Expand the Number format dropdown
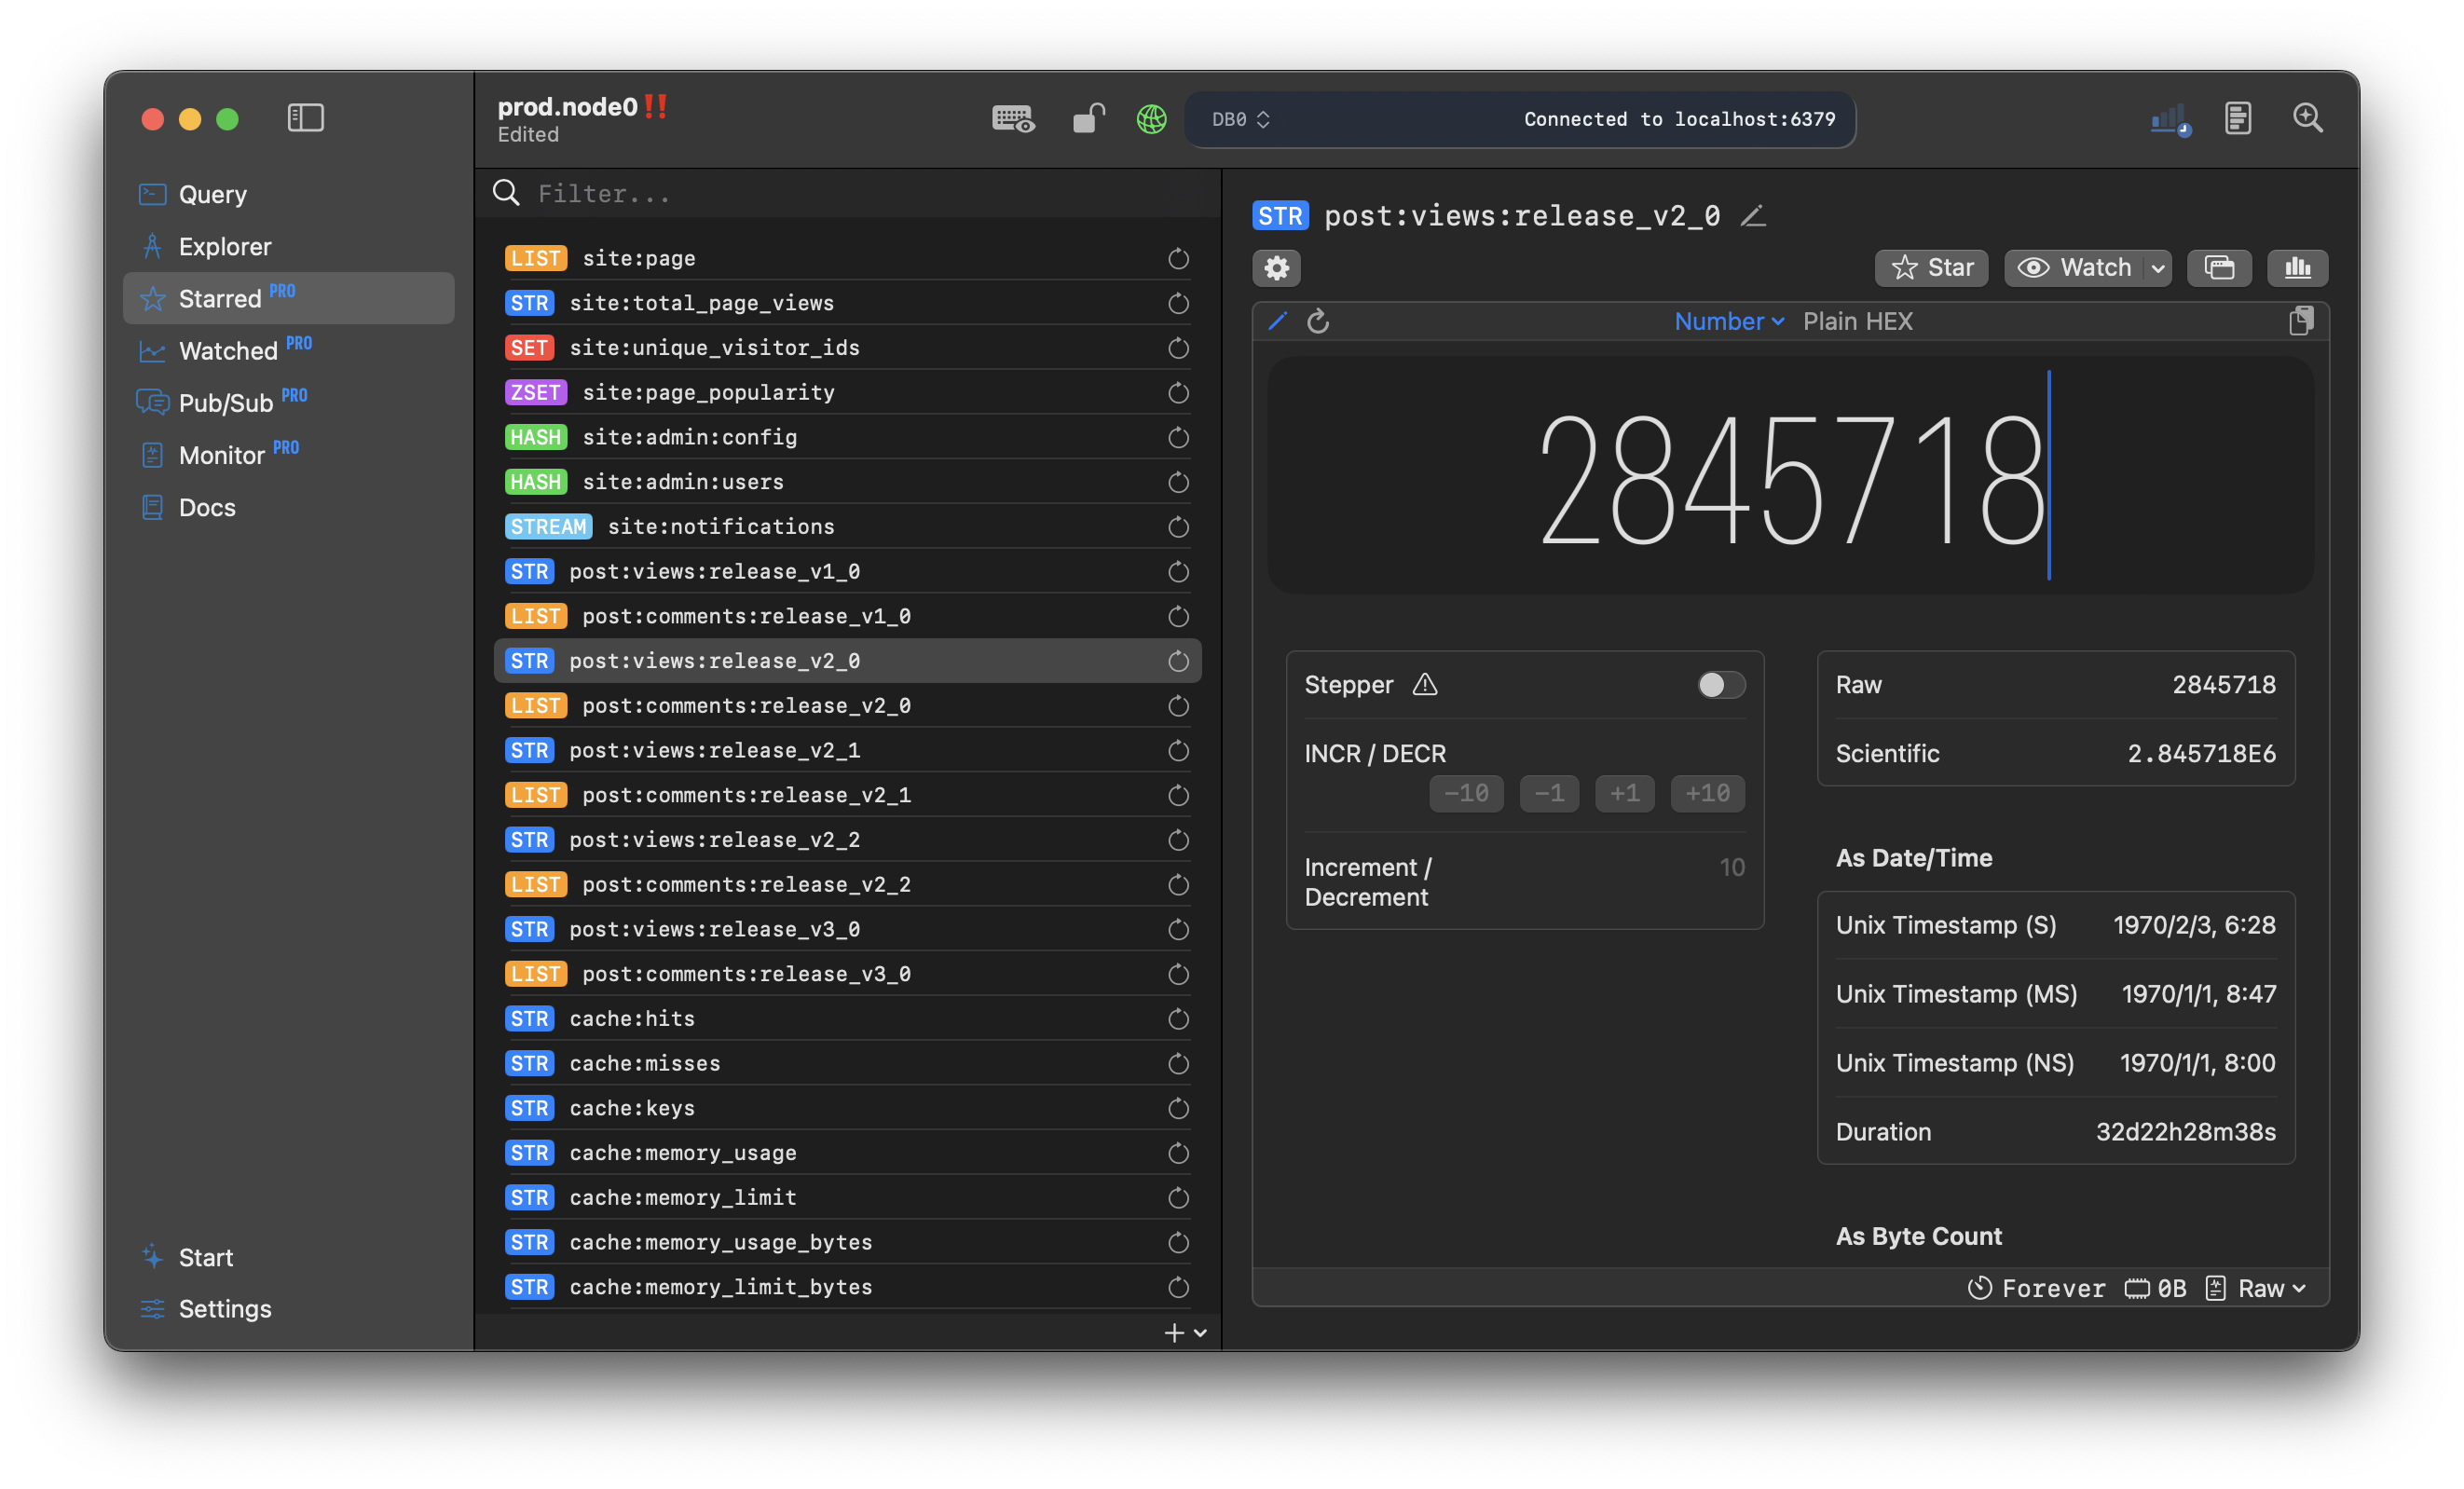This screenshot has width=2464, height=1489. (x=1728, y=321)
